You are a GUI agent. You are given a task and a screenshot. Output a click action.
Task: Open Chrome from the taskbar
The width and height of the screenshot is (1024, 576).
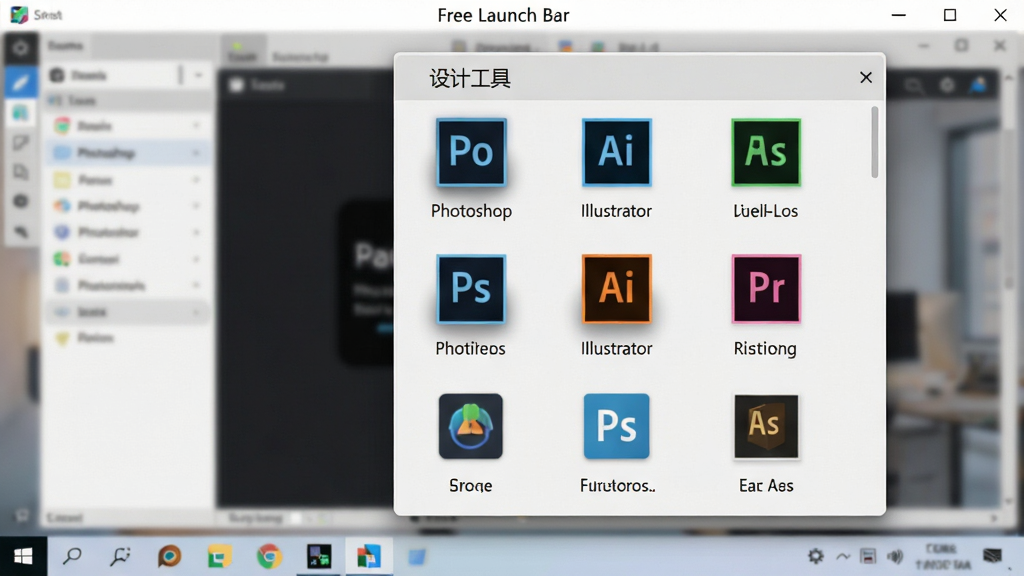point(269,556)
